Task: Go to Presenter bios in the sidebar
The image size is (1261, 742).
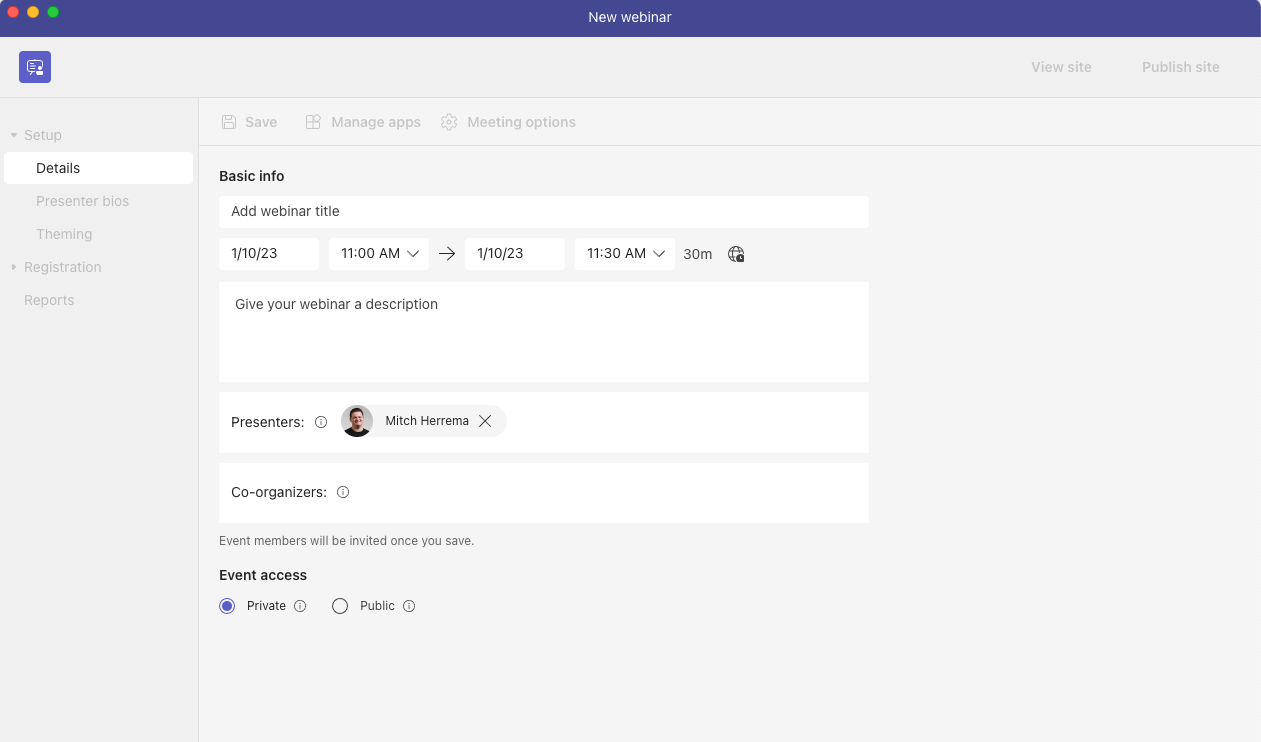Action: point(82,201)
